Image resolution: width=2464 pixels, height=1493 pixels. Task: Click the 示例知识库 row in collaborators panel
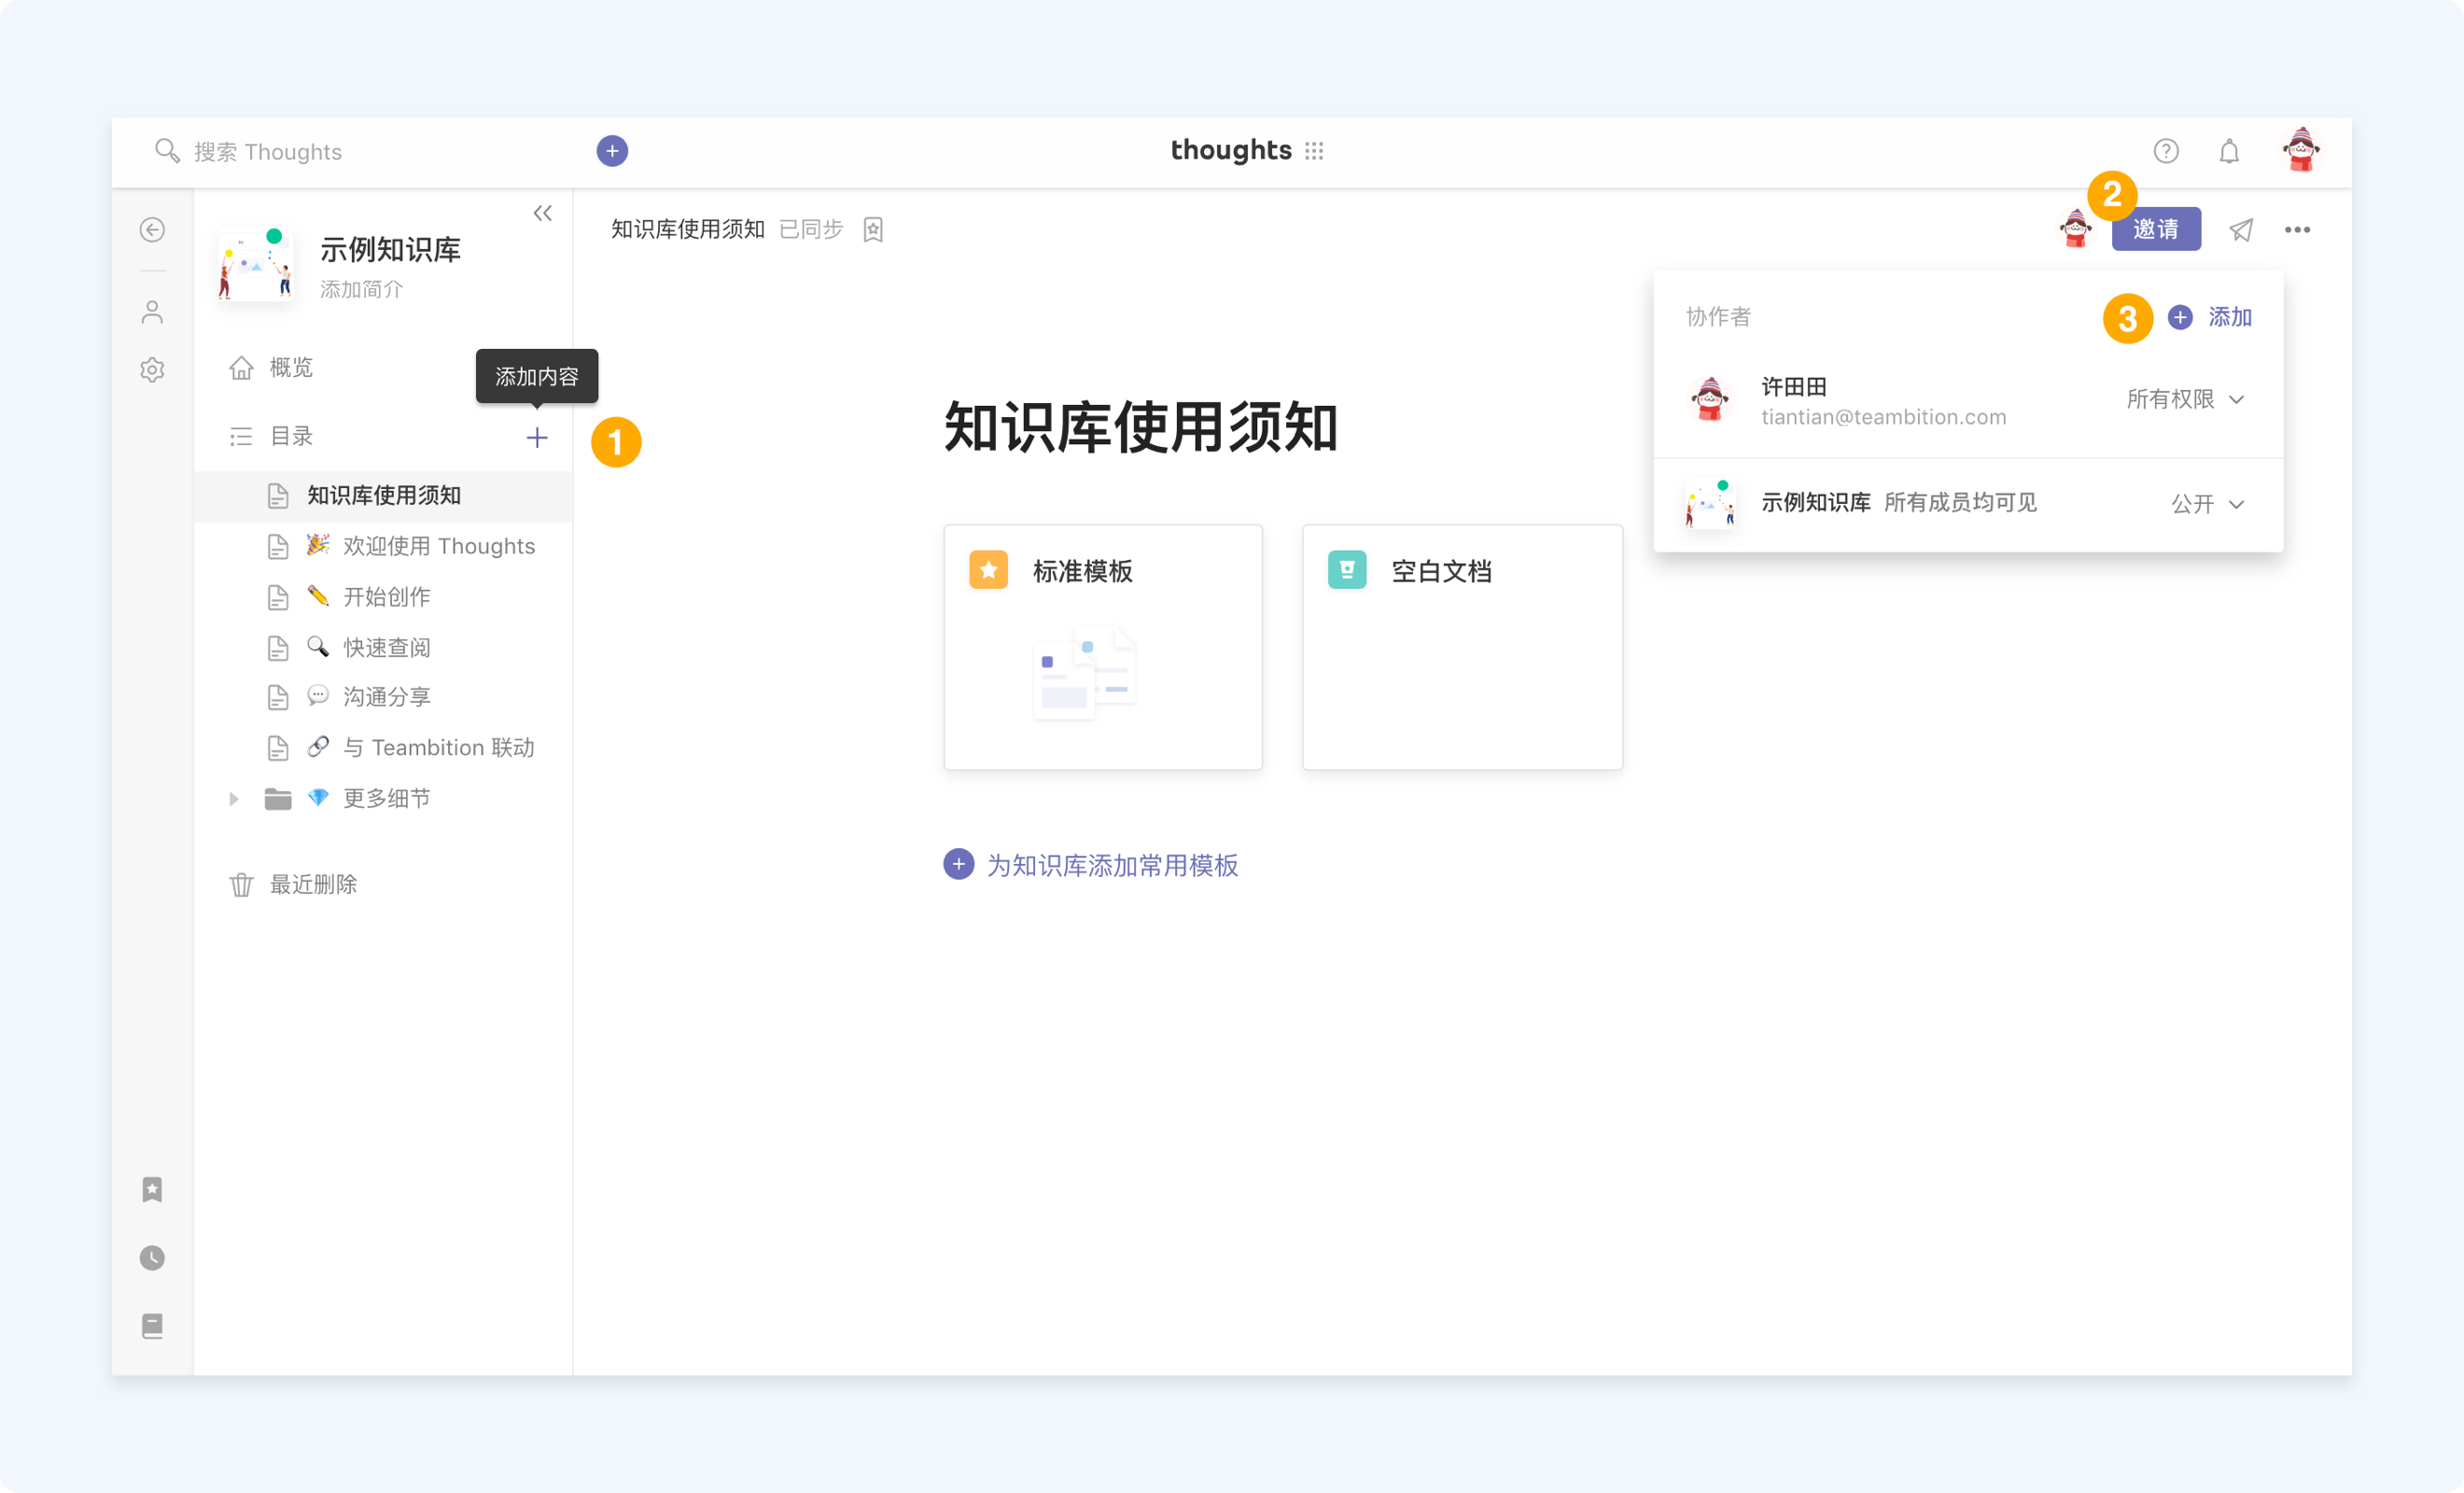pyautogui.click(x=1968, y=504)
